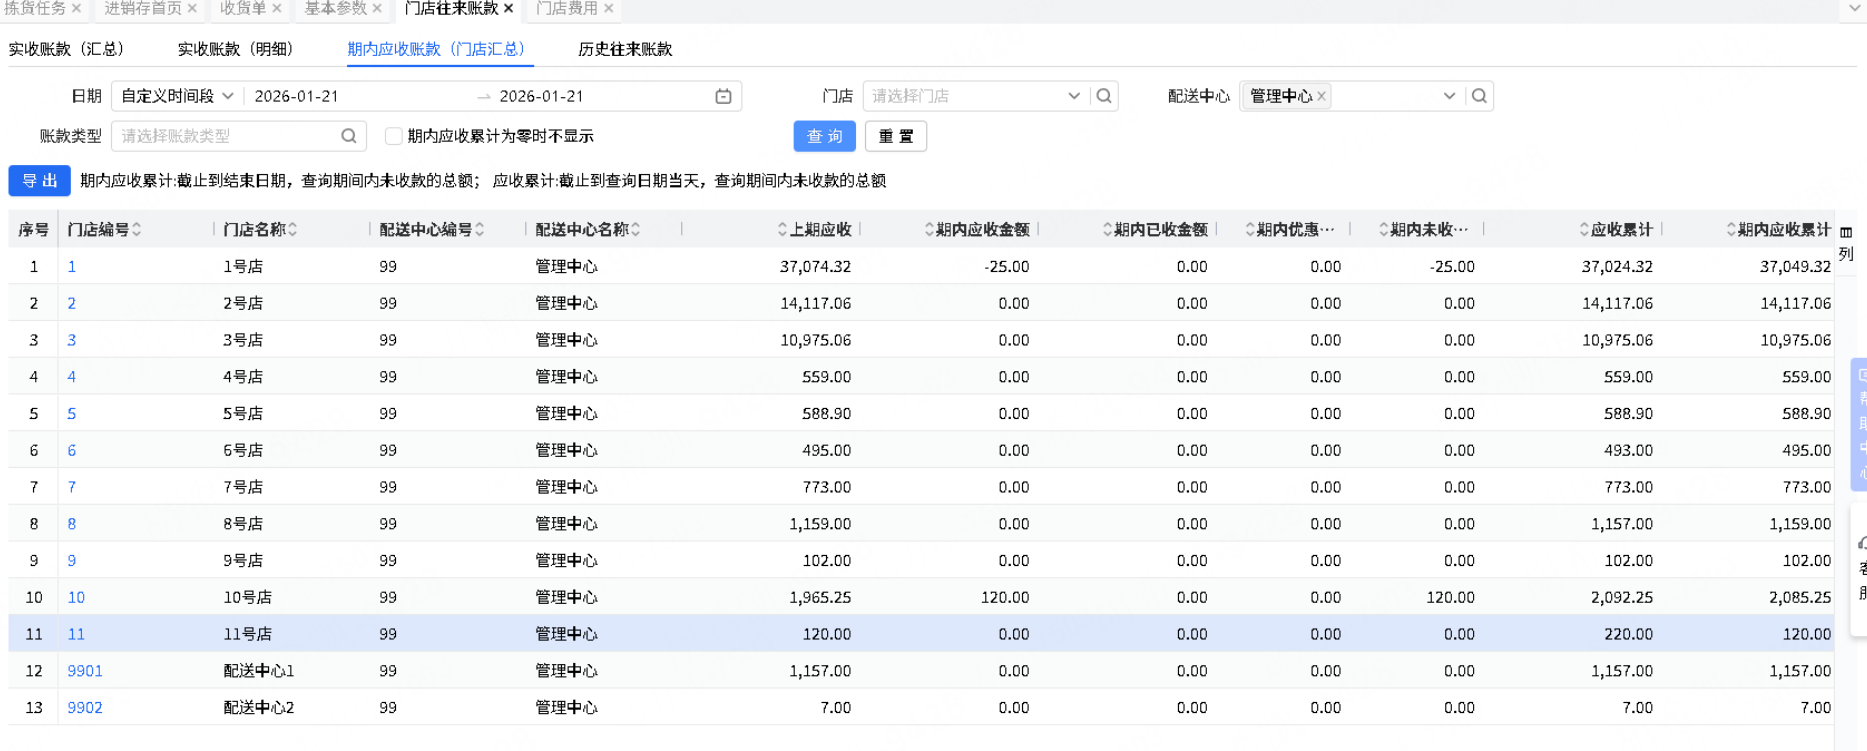Click the 导出 export button
The width and height of the screenshot is (1867, 751).
coord(40,181)
